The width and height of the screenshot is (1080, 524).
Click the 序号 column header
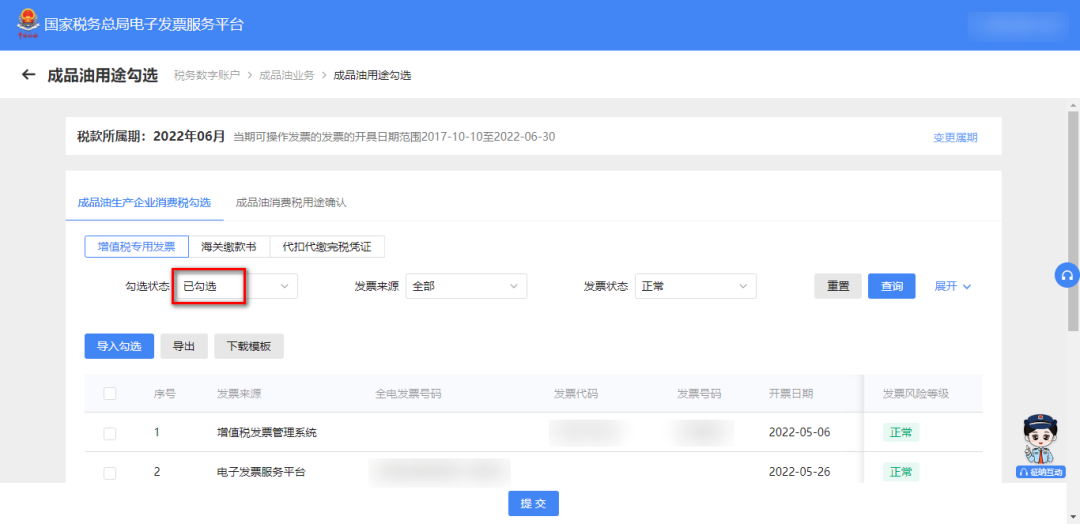(165, 394)
